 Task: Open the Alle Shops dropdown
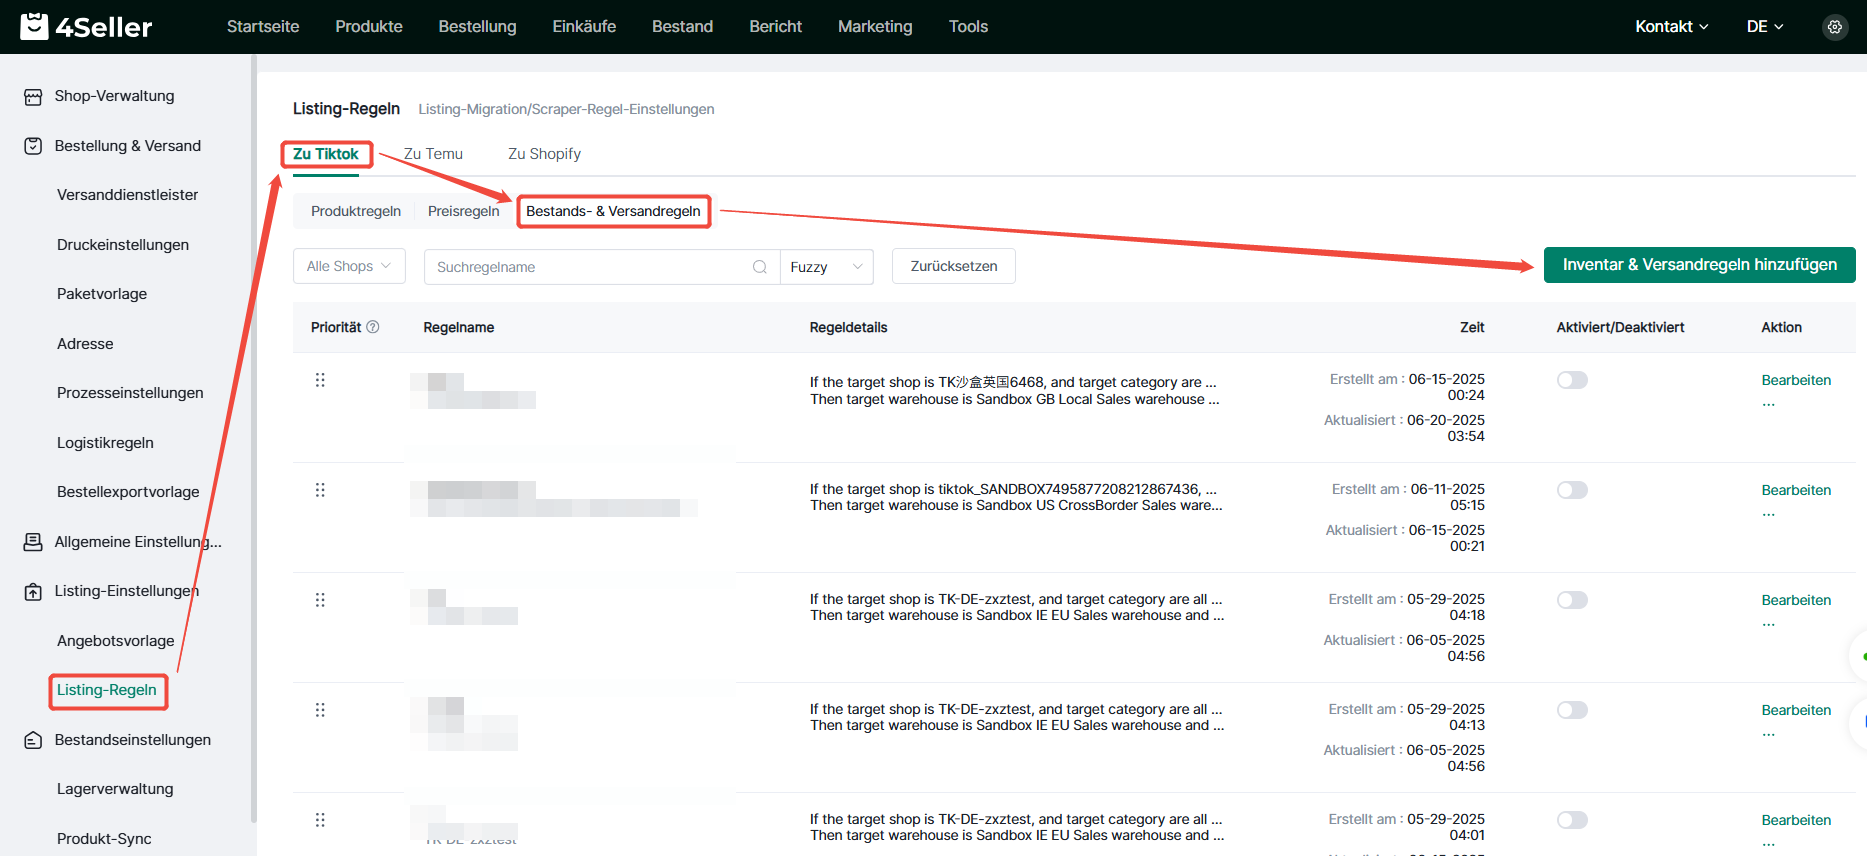[349, 266]
